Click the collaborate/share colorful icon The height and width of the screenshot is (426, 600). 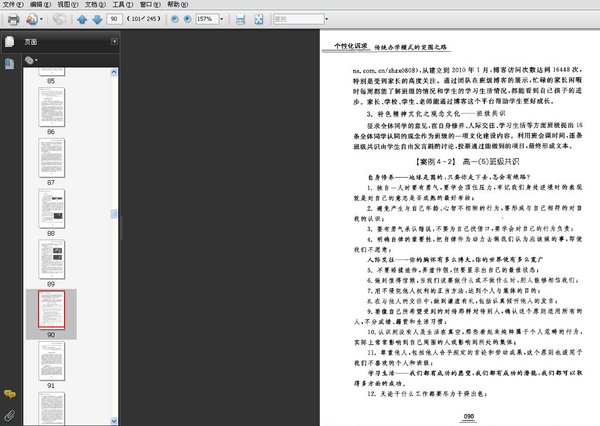tap(32, 19)
